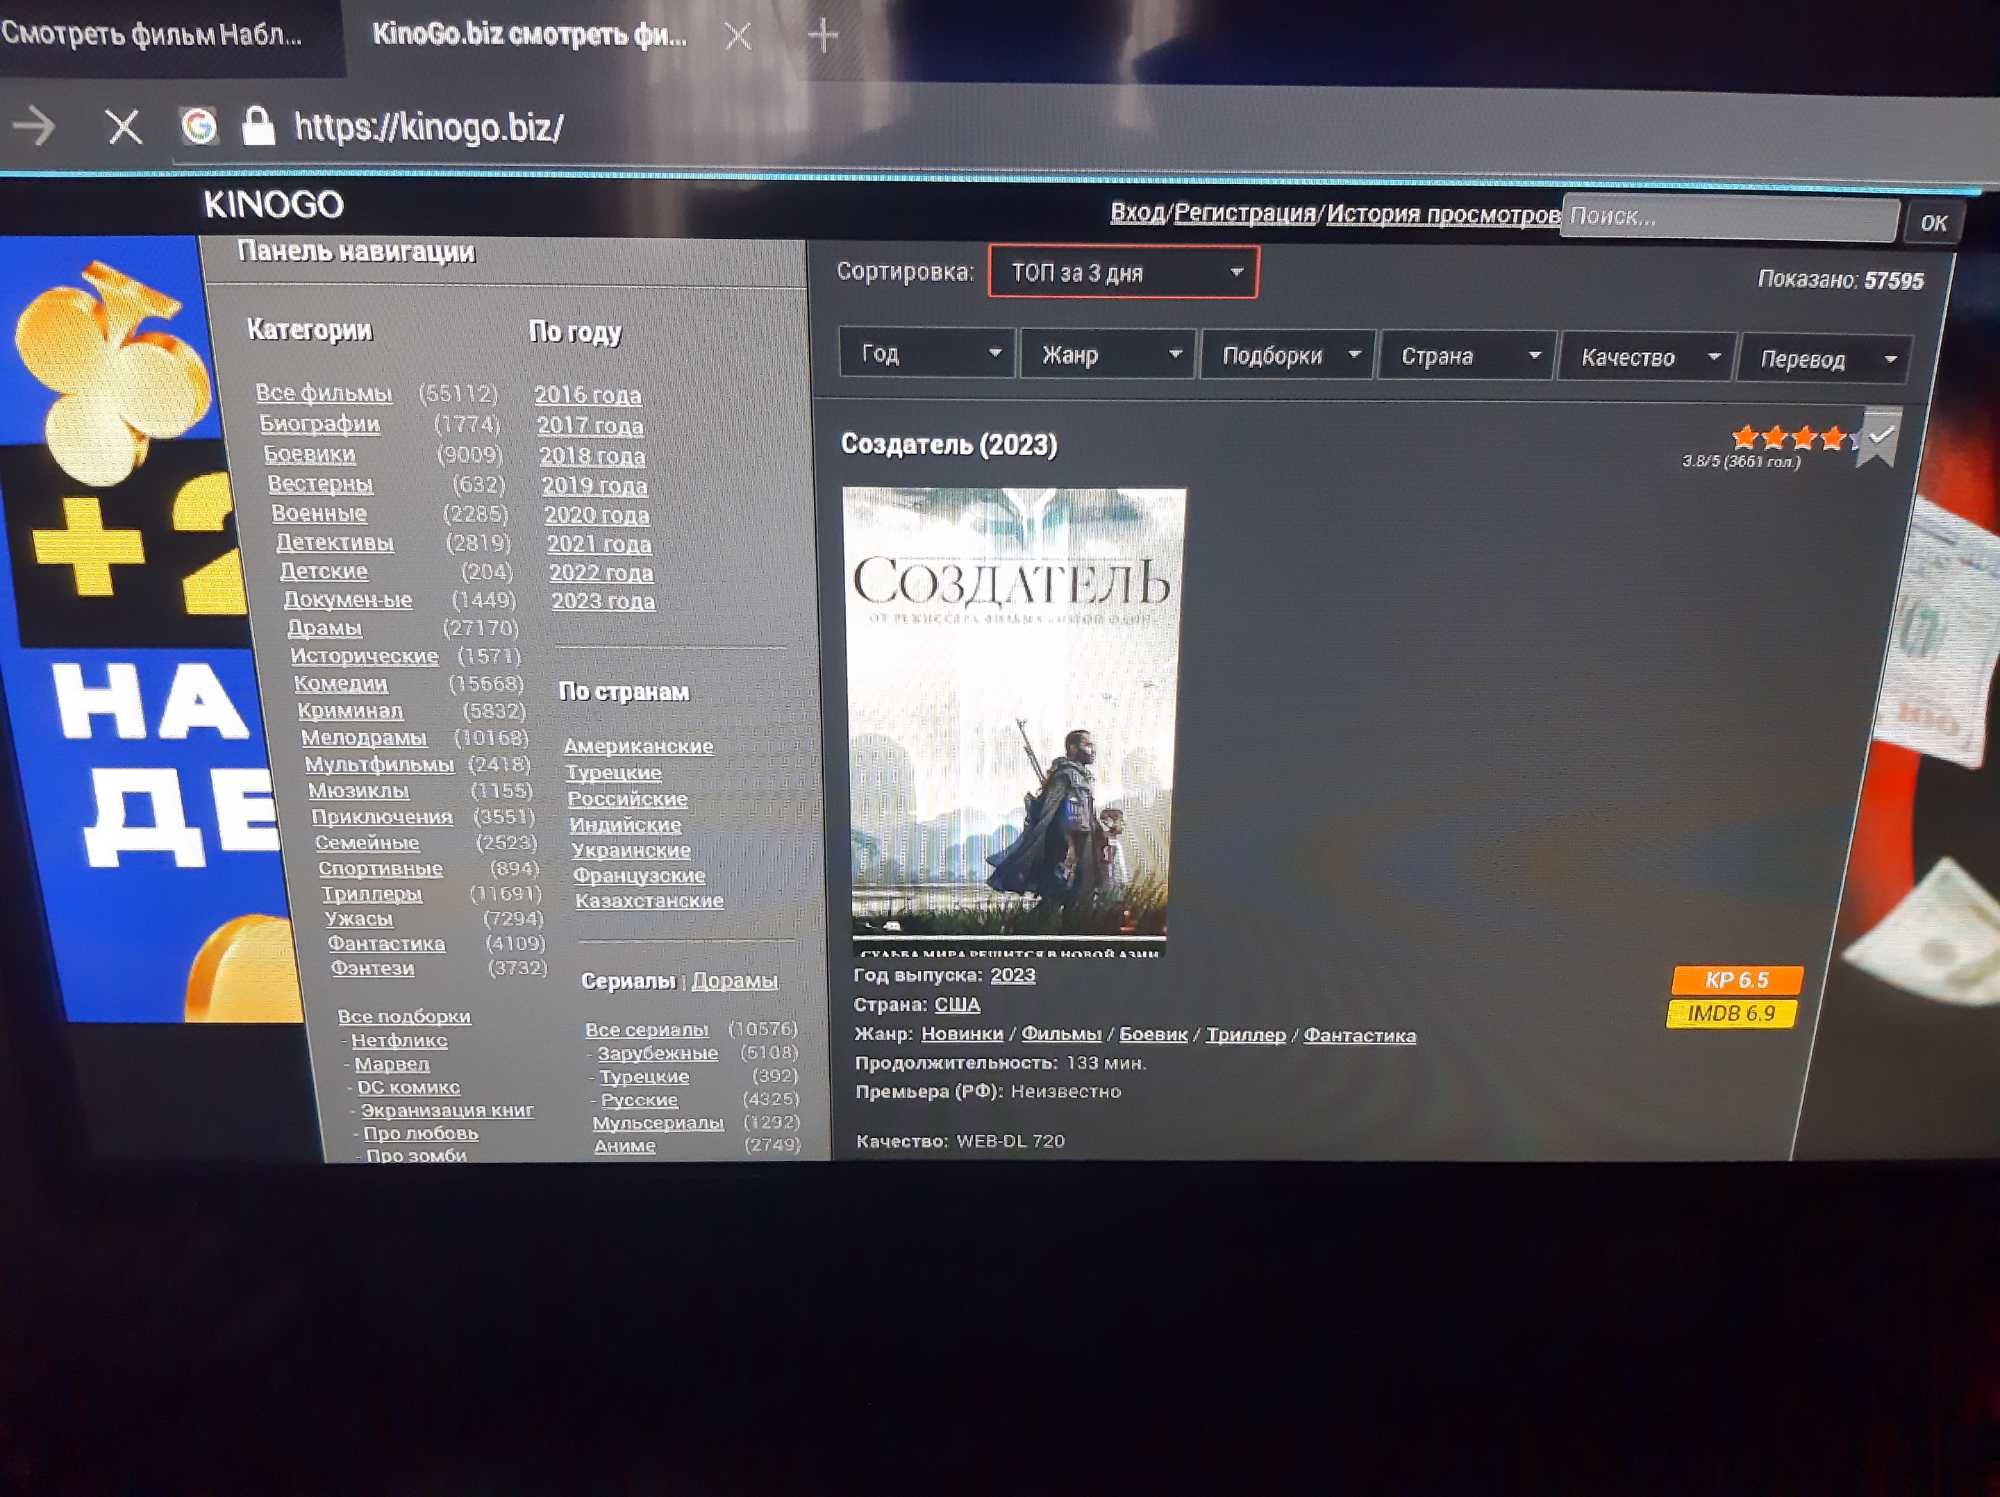Open the Нетфликс collection
The width and height of the screenshot is (2000, 1497).
coord(399,1040)
